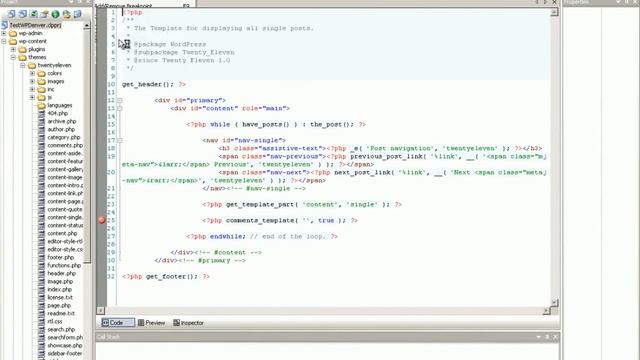Collapse the wp-content folder node
640x360 pixels.
click(4, 41)
